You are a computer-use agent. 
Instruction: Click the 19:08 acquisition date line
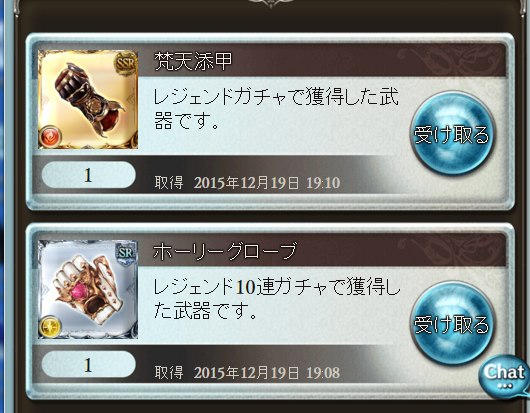(x=247, y=373)
